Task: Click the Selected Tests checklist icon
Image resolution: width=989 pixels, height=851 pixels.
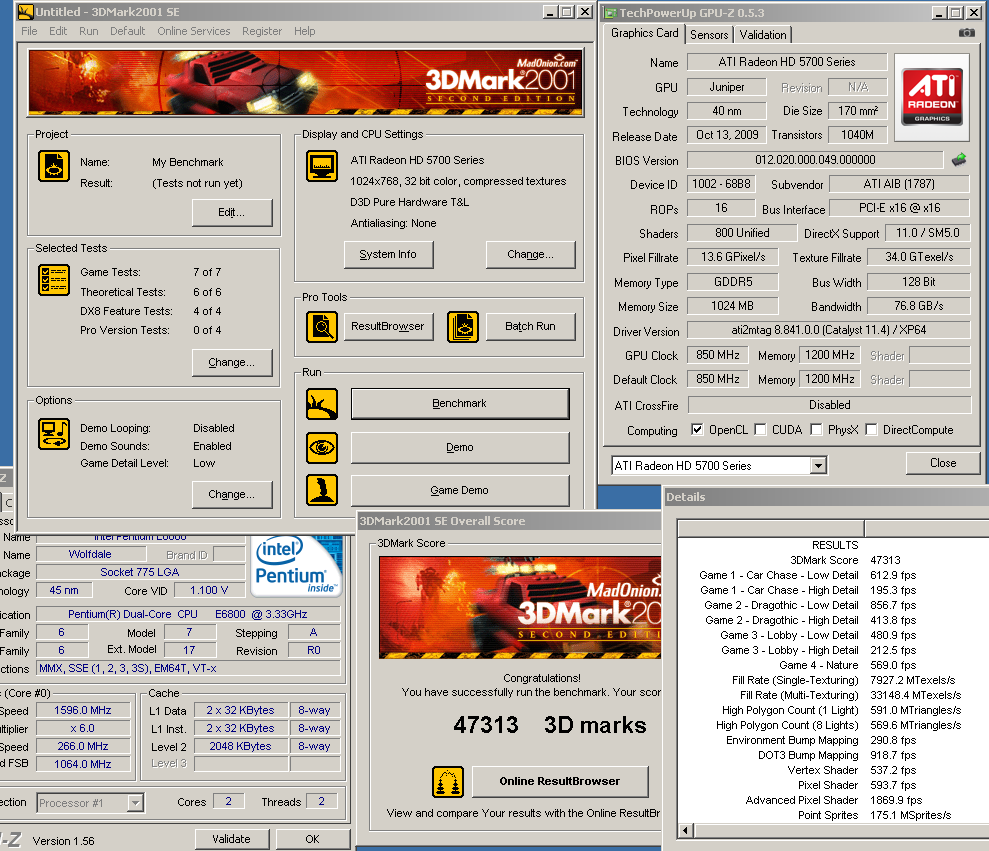Action: (x=54, y=281)
